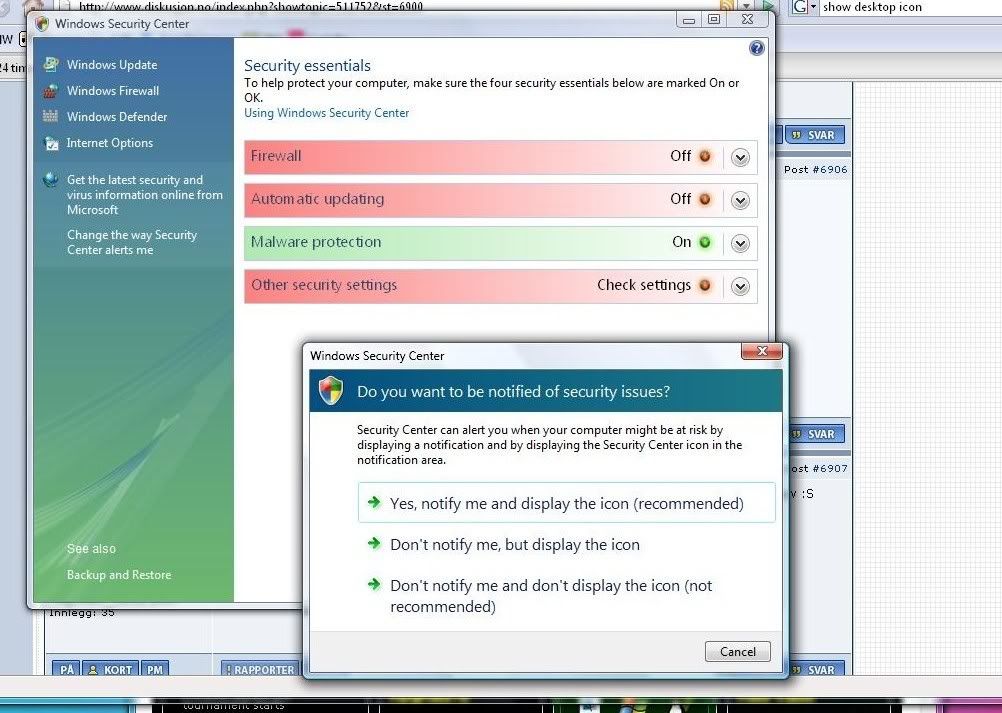Image resolution: width=1002 pixels, height=713 pixels.
Task: Close the notification dialog with the red X
Action: pos(762,351)
